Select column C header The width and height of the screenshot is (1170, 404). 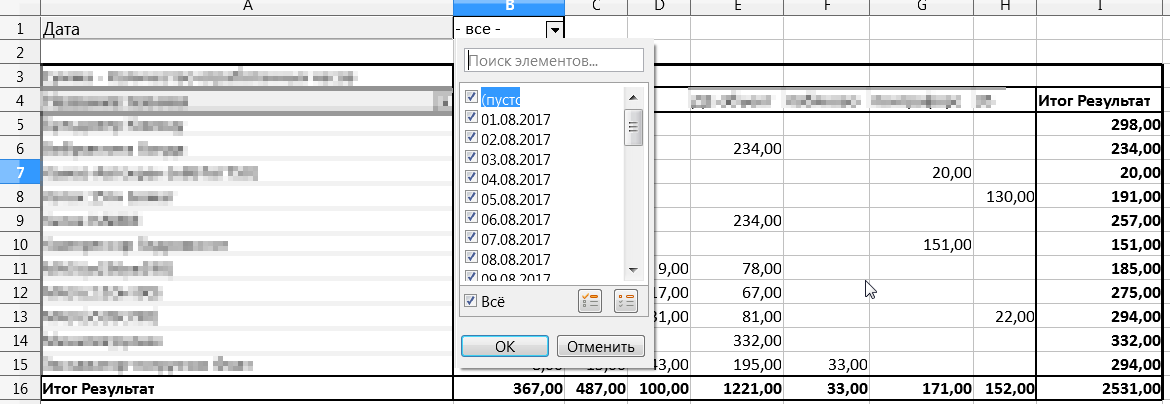coord(596,7)
